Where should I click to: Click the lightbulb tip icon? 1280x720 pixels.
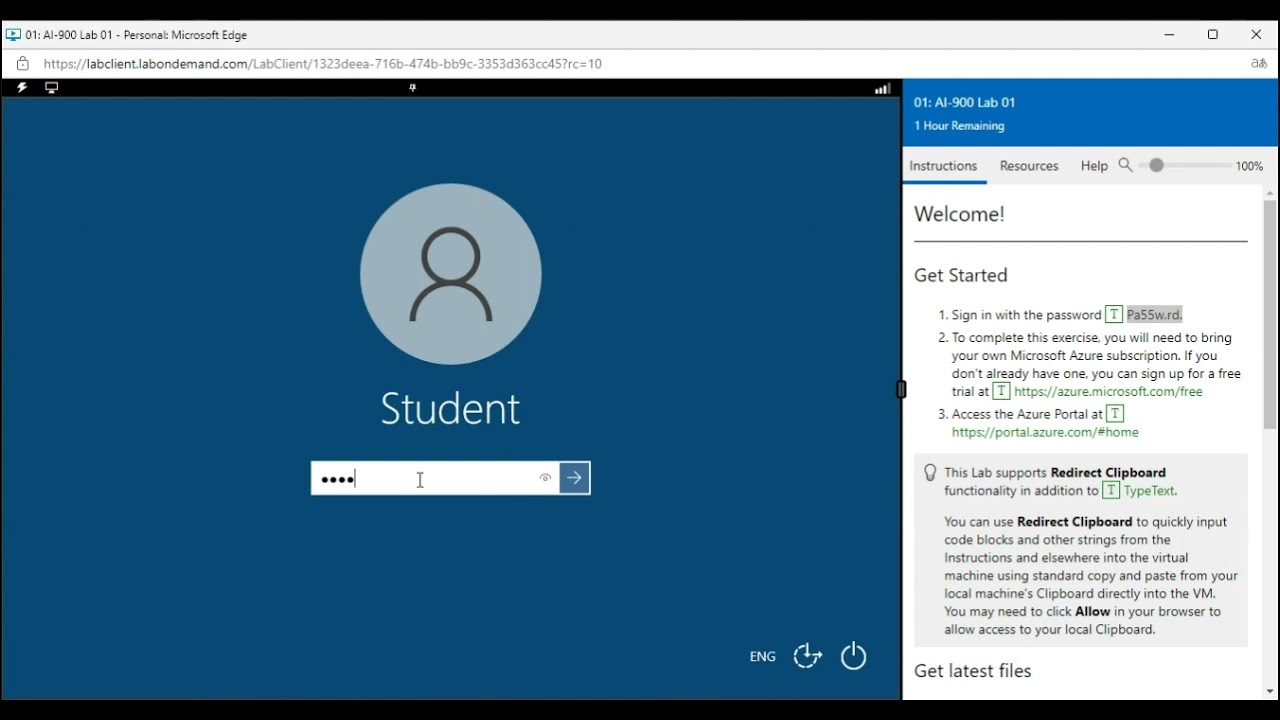tap(930, 473)
